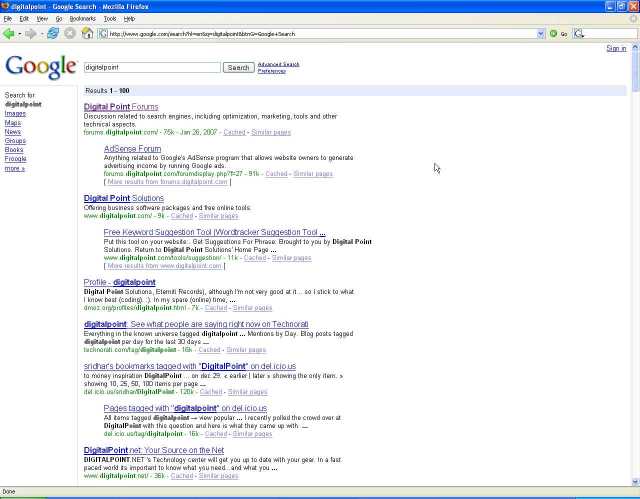
Task: Click the vertical scrollbar thumb
Action: tap(635, 71)
